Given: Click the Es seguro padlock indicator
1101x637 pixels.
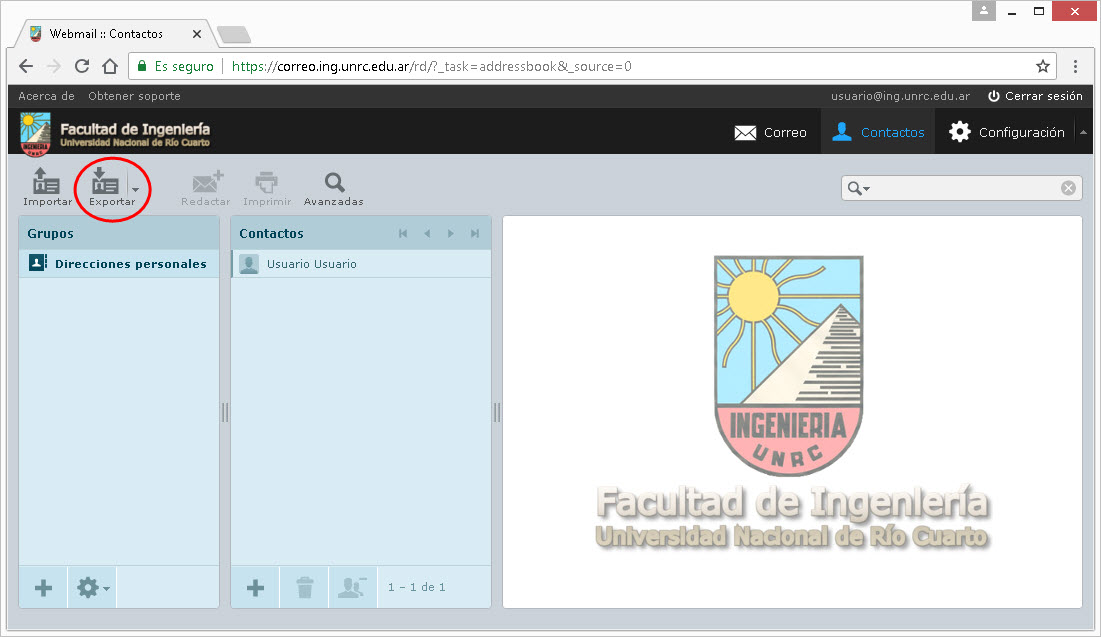Looking at the screenshot, I should [x=175, y=66].
